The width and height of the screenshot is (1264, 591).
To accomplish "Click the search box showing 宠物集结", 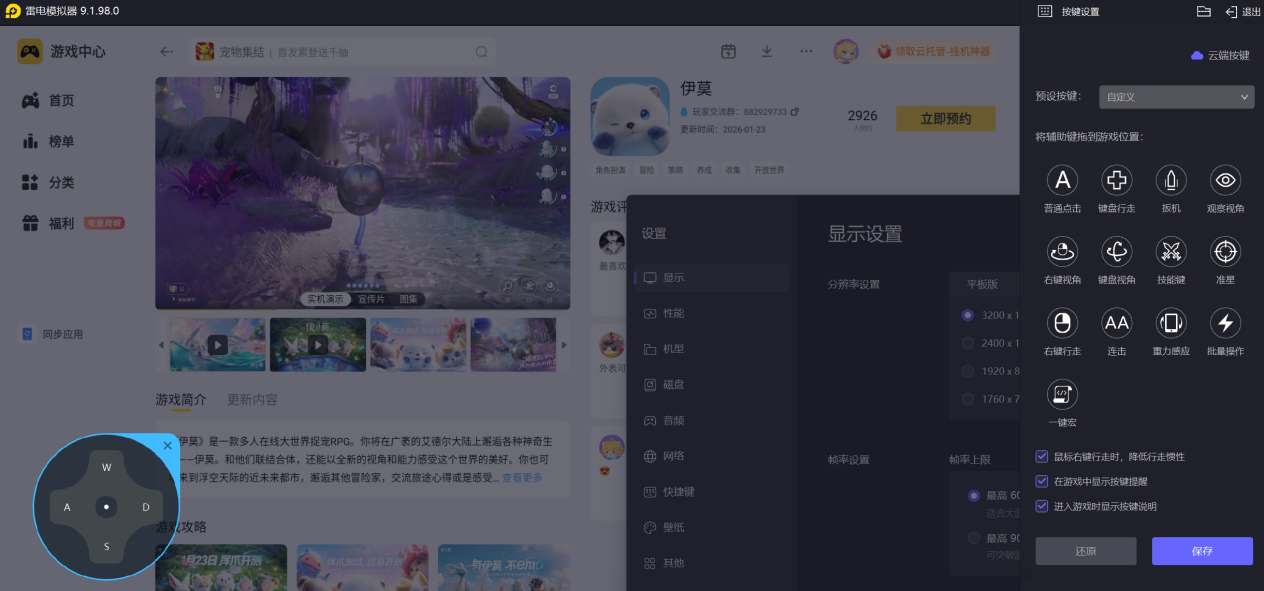I will [342, 52].
